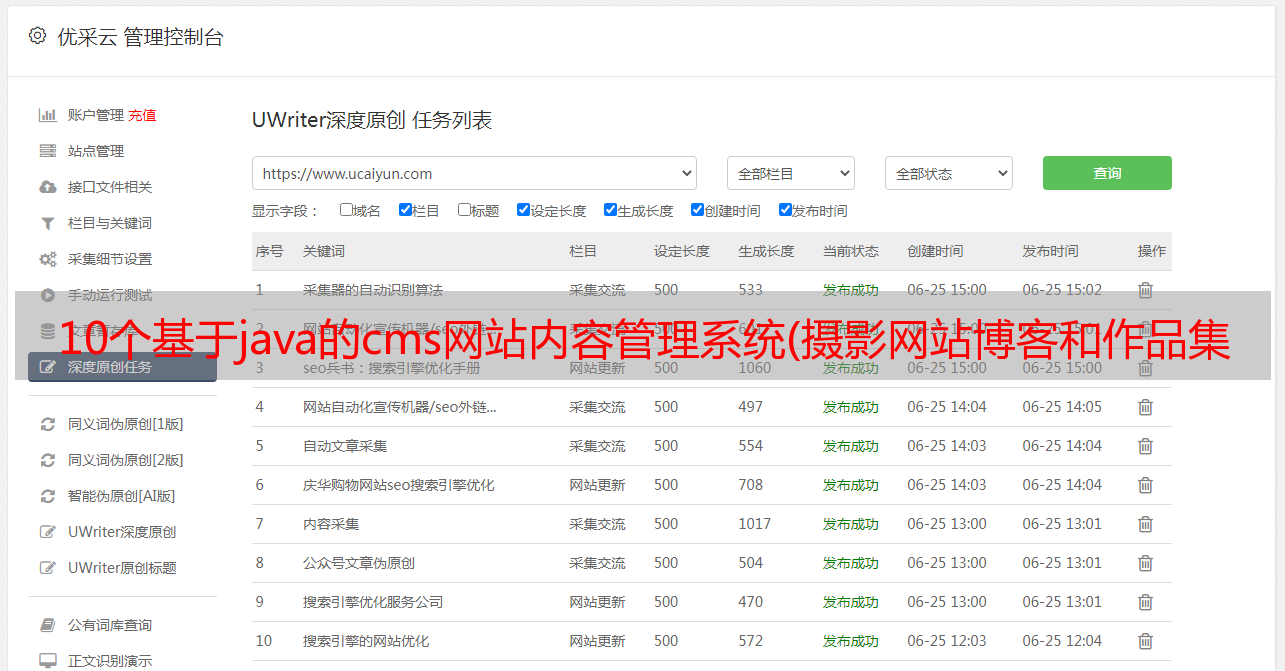The height and width of the screenshot is (671, 1285).
Task: Uncheck the 发布时间 field checkbox
Action: (785, 210)
